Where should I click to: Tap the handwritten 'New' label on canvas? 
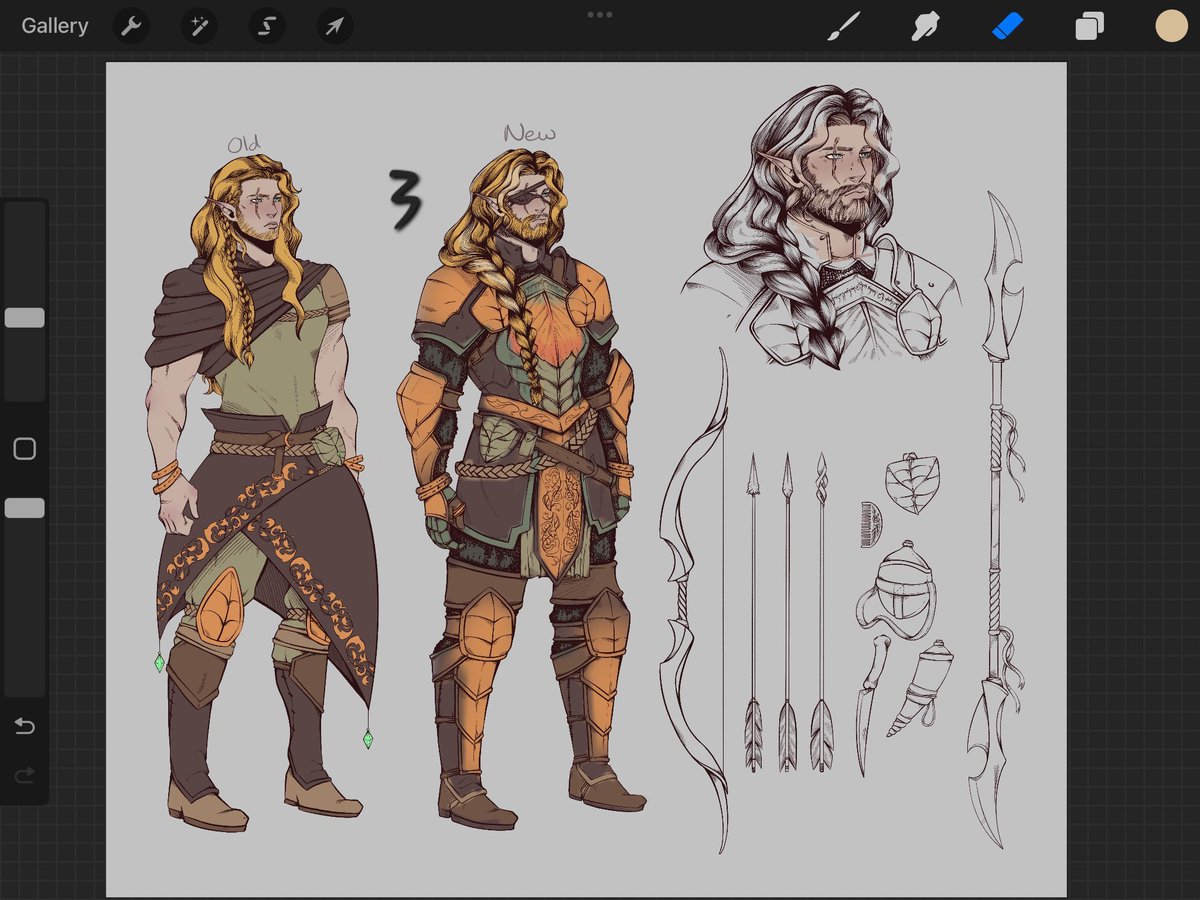[x=530, y=133]
